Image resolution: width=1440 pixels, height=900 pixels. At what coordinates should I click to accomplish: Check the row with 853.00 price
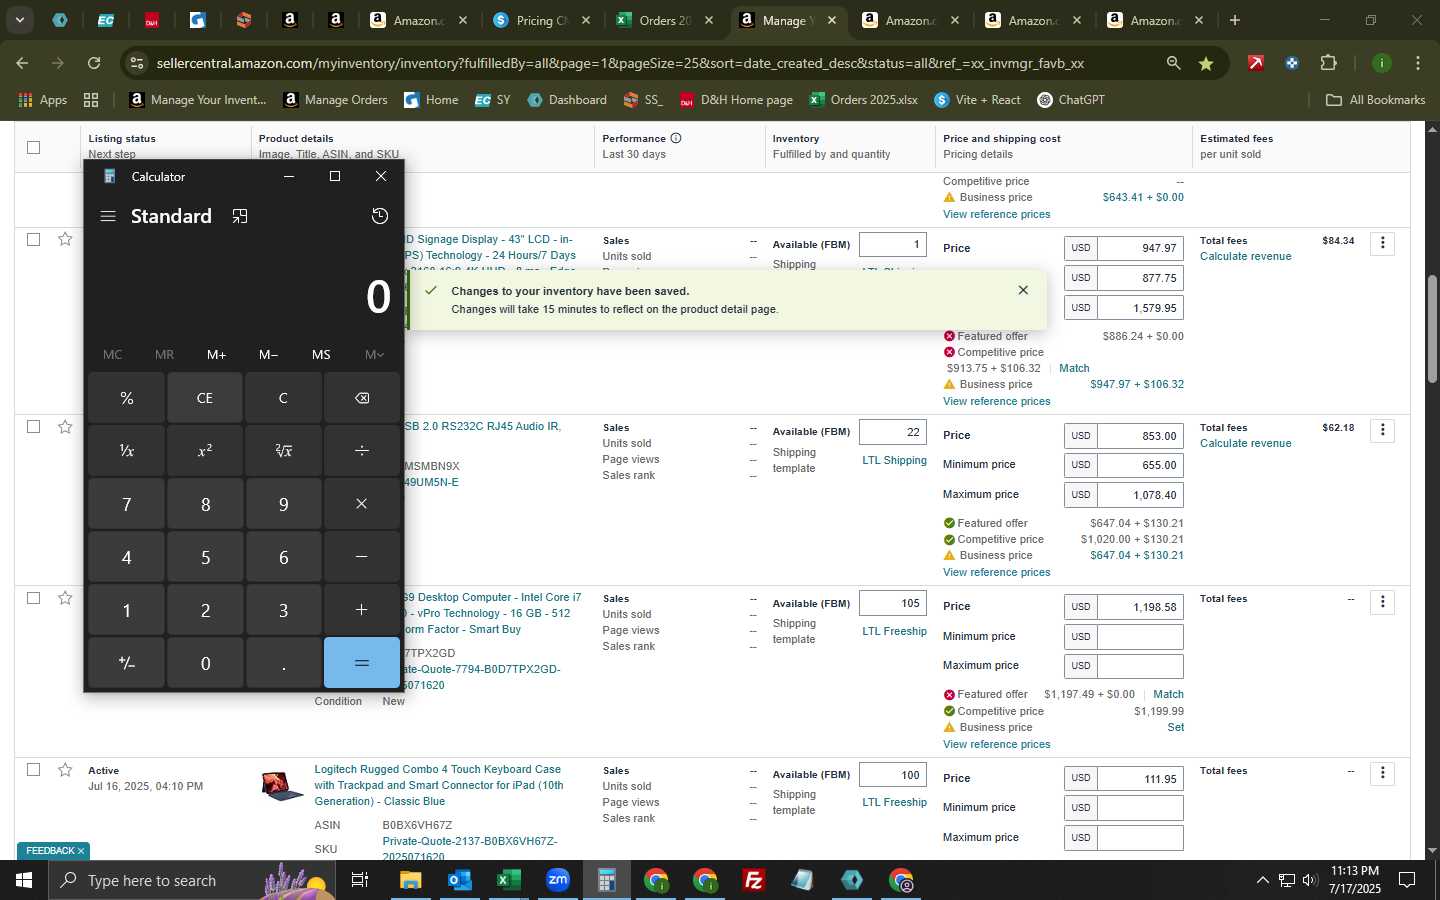tap(33, 426)
